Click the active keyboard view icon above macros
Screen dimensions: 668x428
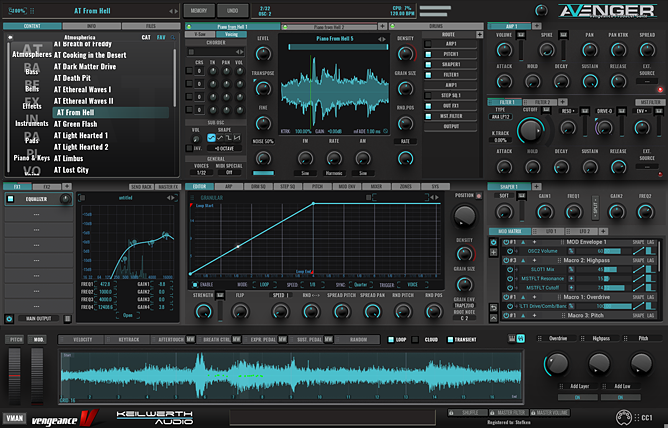521,339
